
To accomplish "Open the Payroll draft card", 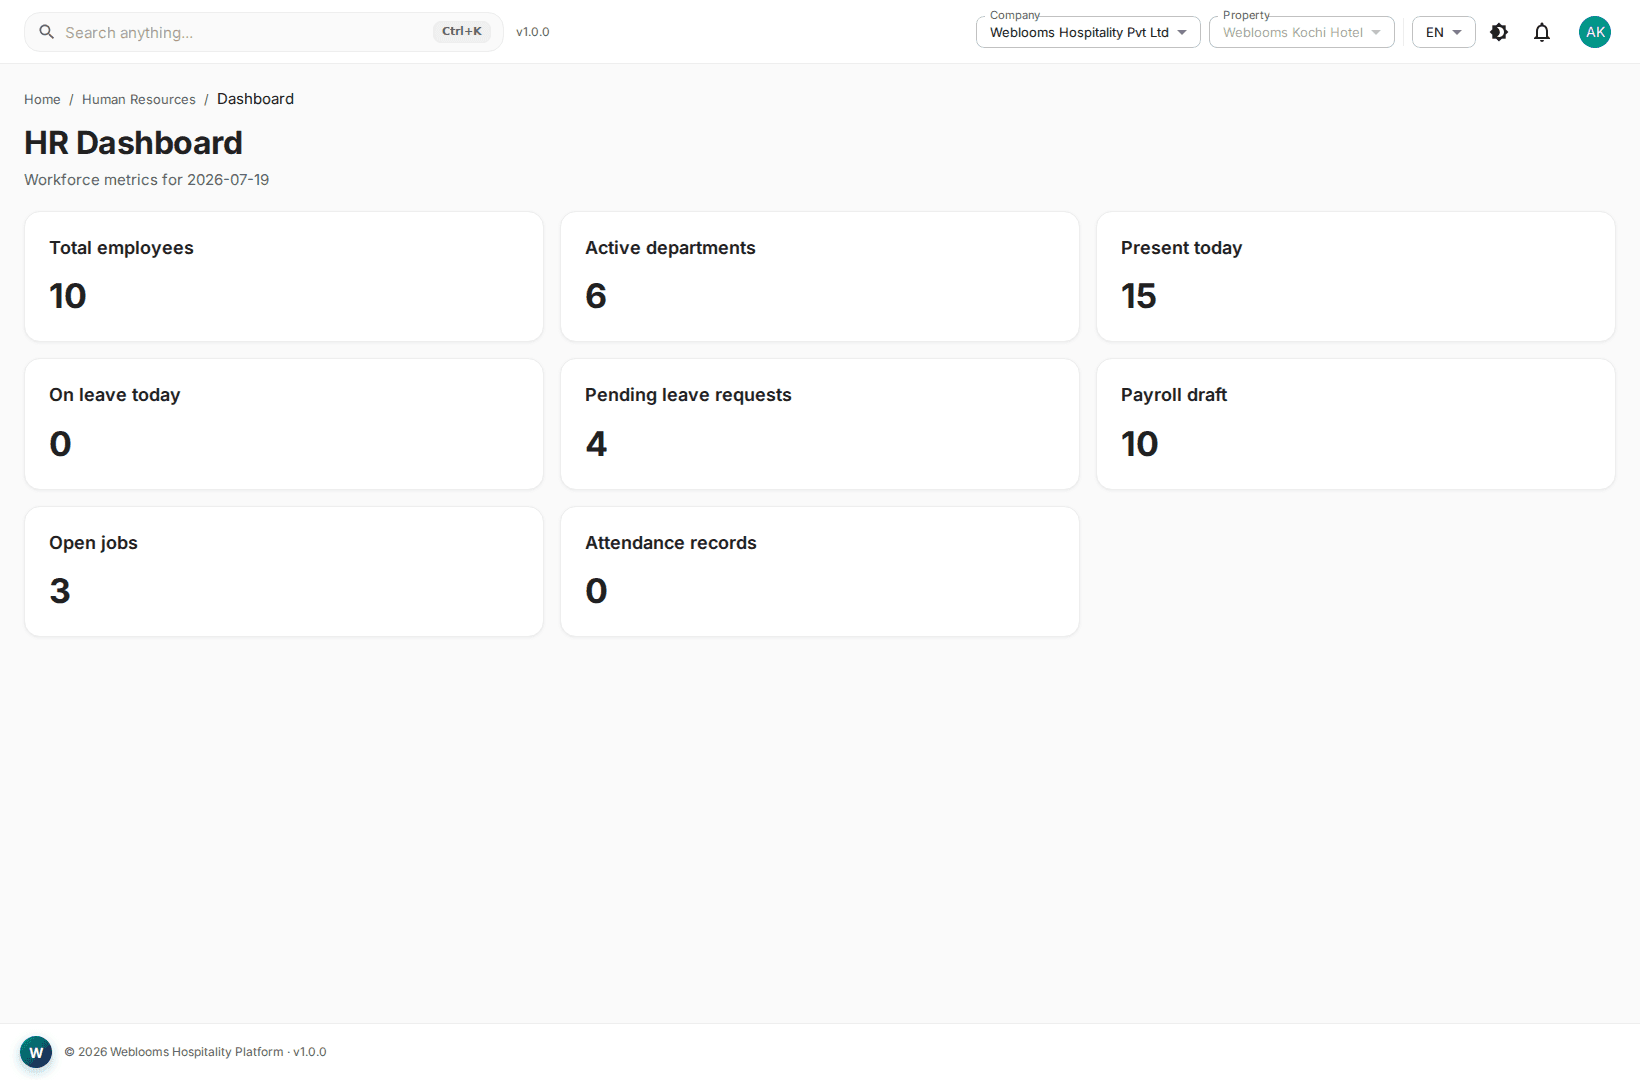I will click(1356, 424).
